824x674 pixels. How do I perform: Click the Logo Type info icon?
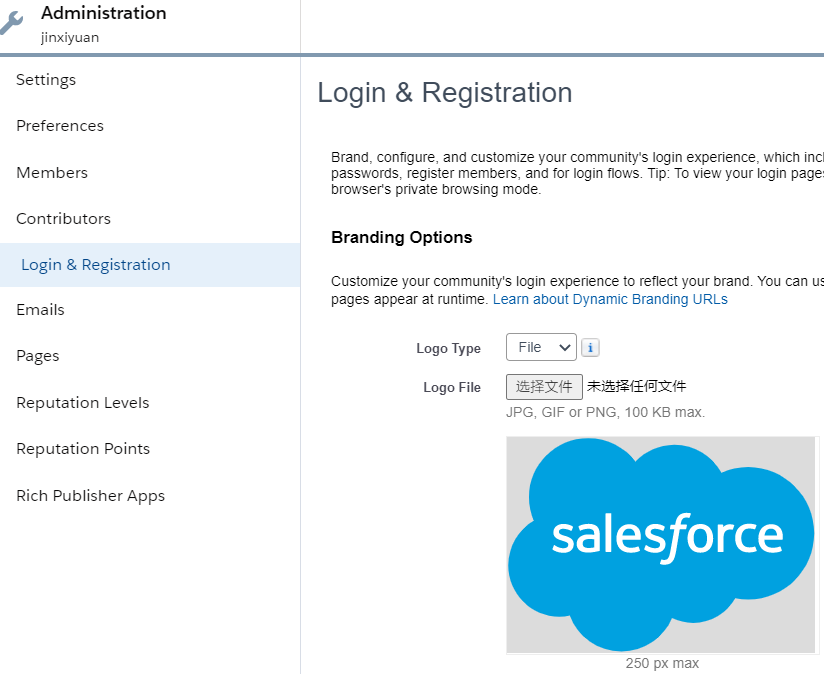(x=590, y=348)
